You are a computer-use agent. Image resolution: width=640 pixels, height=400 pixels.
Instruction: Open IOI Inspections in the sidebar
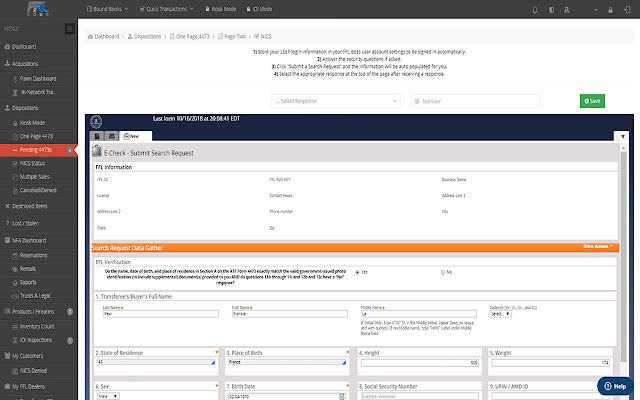38,340
